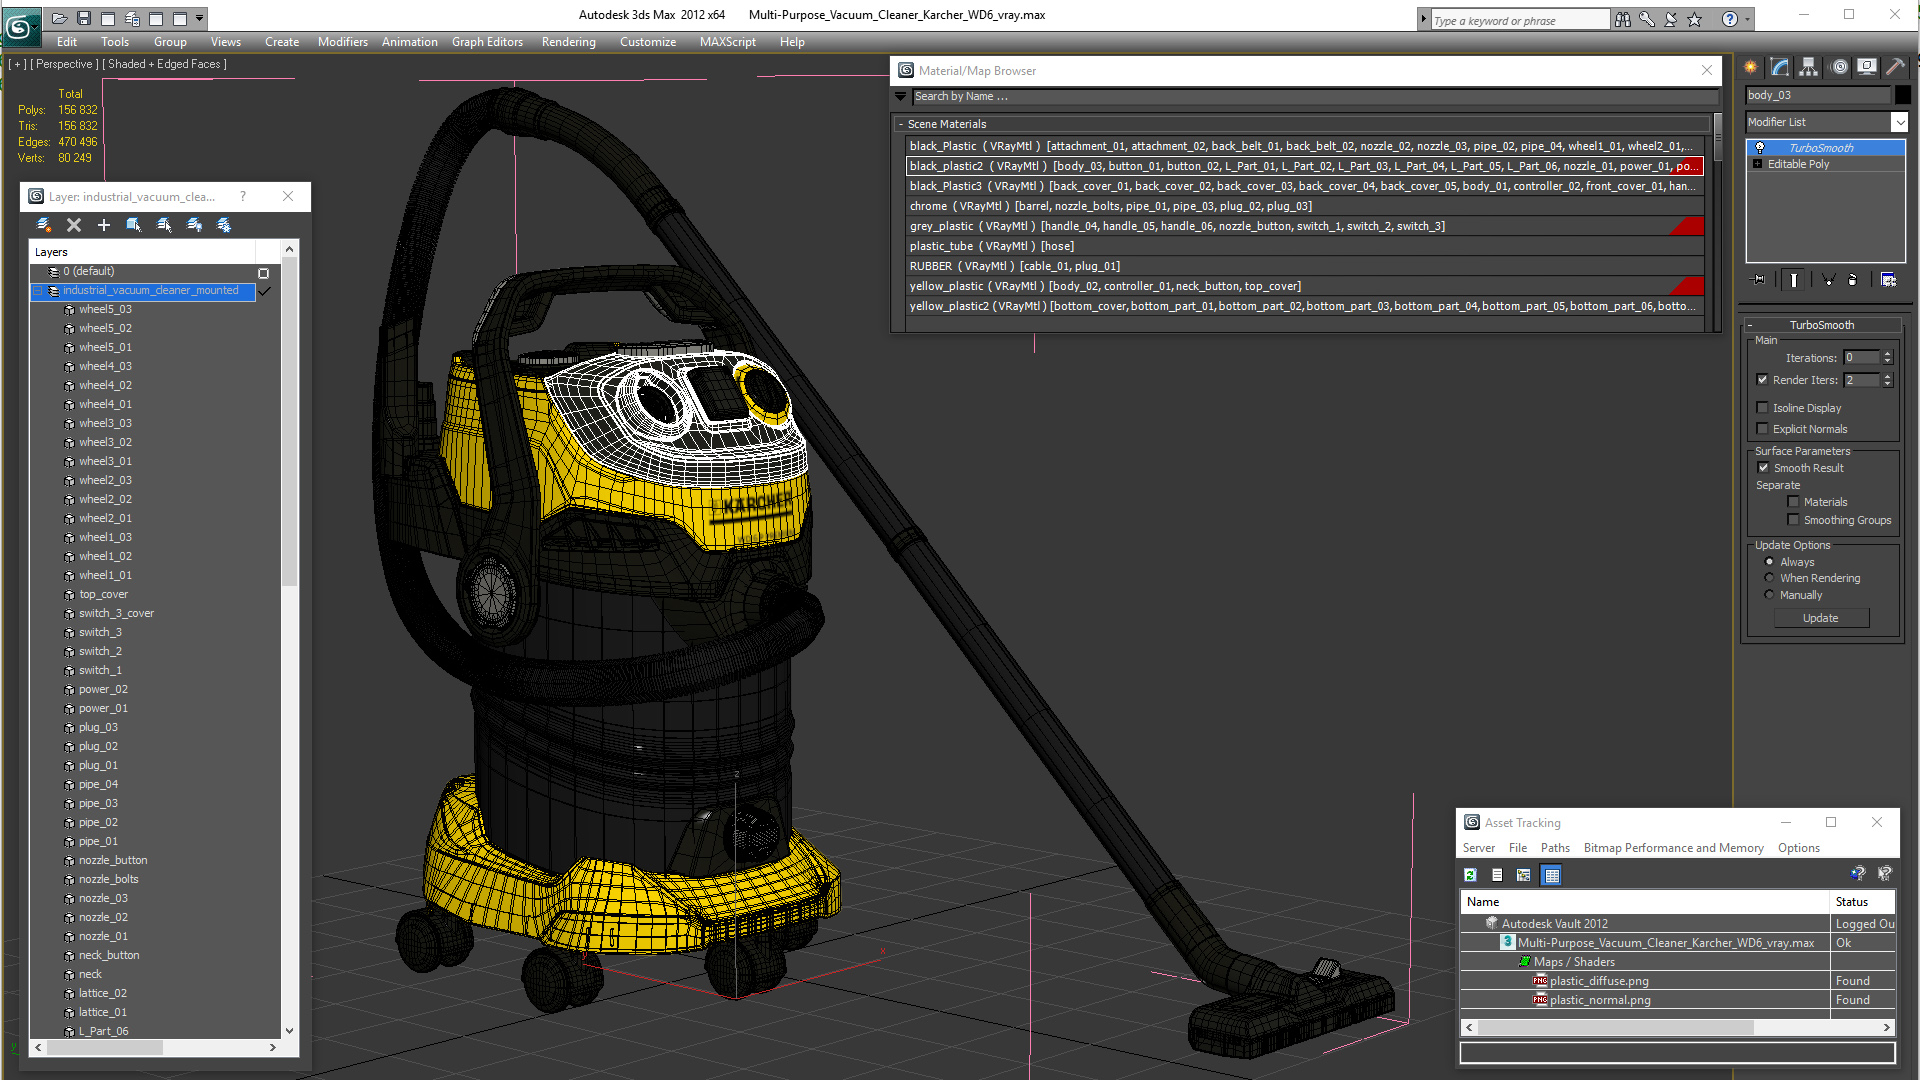Click Freeze/Unfreeze All Layers snowflake icon

tap(224, 225)
